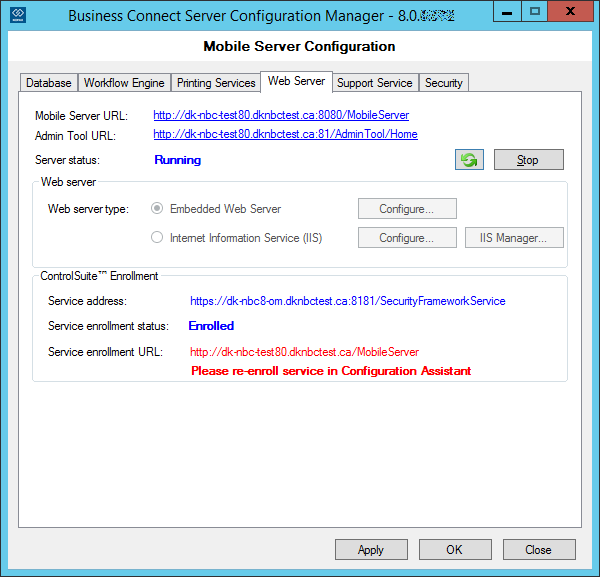Image resolution: width=600 pixels, height=577 pixels.
Task: Select Embedded Web Server radio option
Action: pos(156,209)
